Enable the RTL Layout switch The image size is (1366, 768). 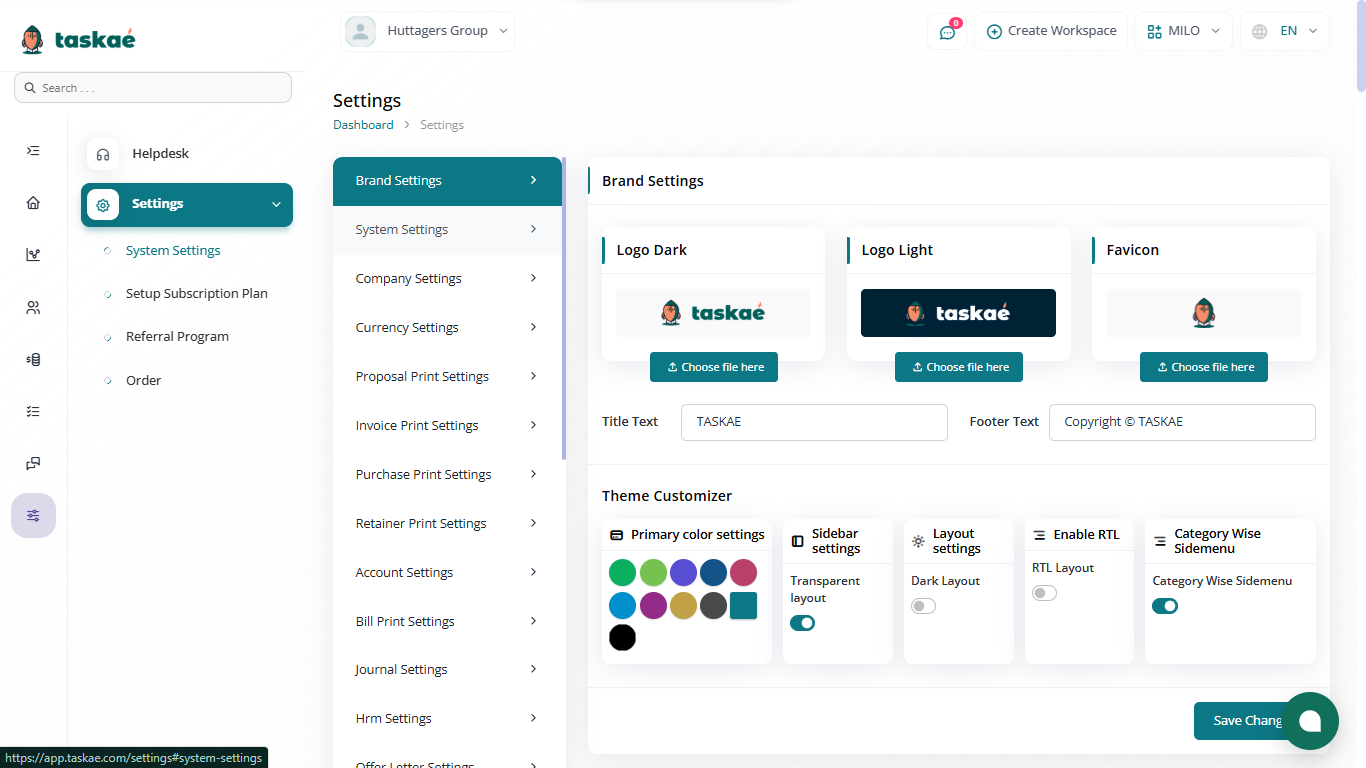pyautogui.click(x=1044, y=593)
